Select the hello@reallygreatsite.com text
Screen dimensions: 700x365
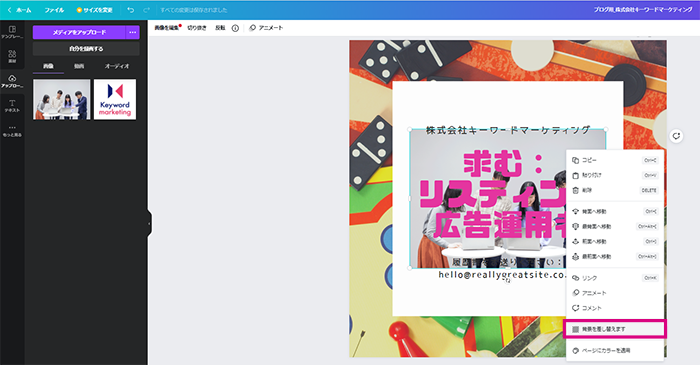[502, 275]
